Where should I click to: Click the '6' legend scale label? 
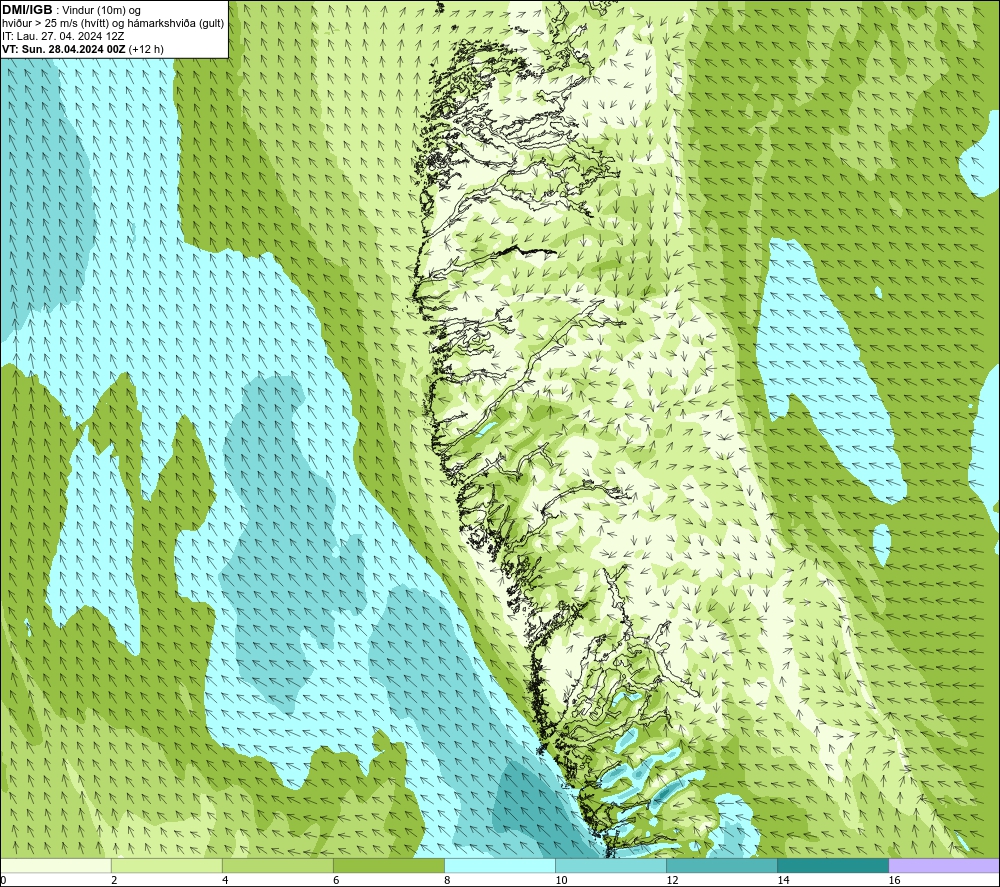(x=337, y=881)
